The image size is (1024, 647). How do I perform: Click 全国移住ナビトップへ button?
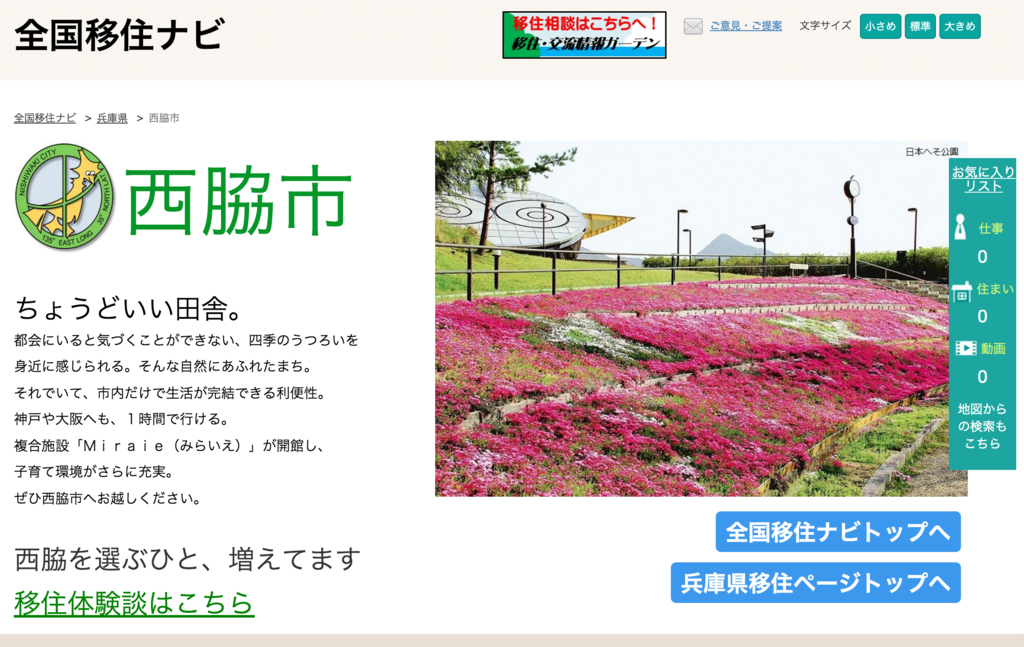point(838,531)
